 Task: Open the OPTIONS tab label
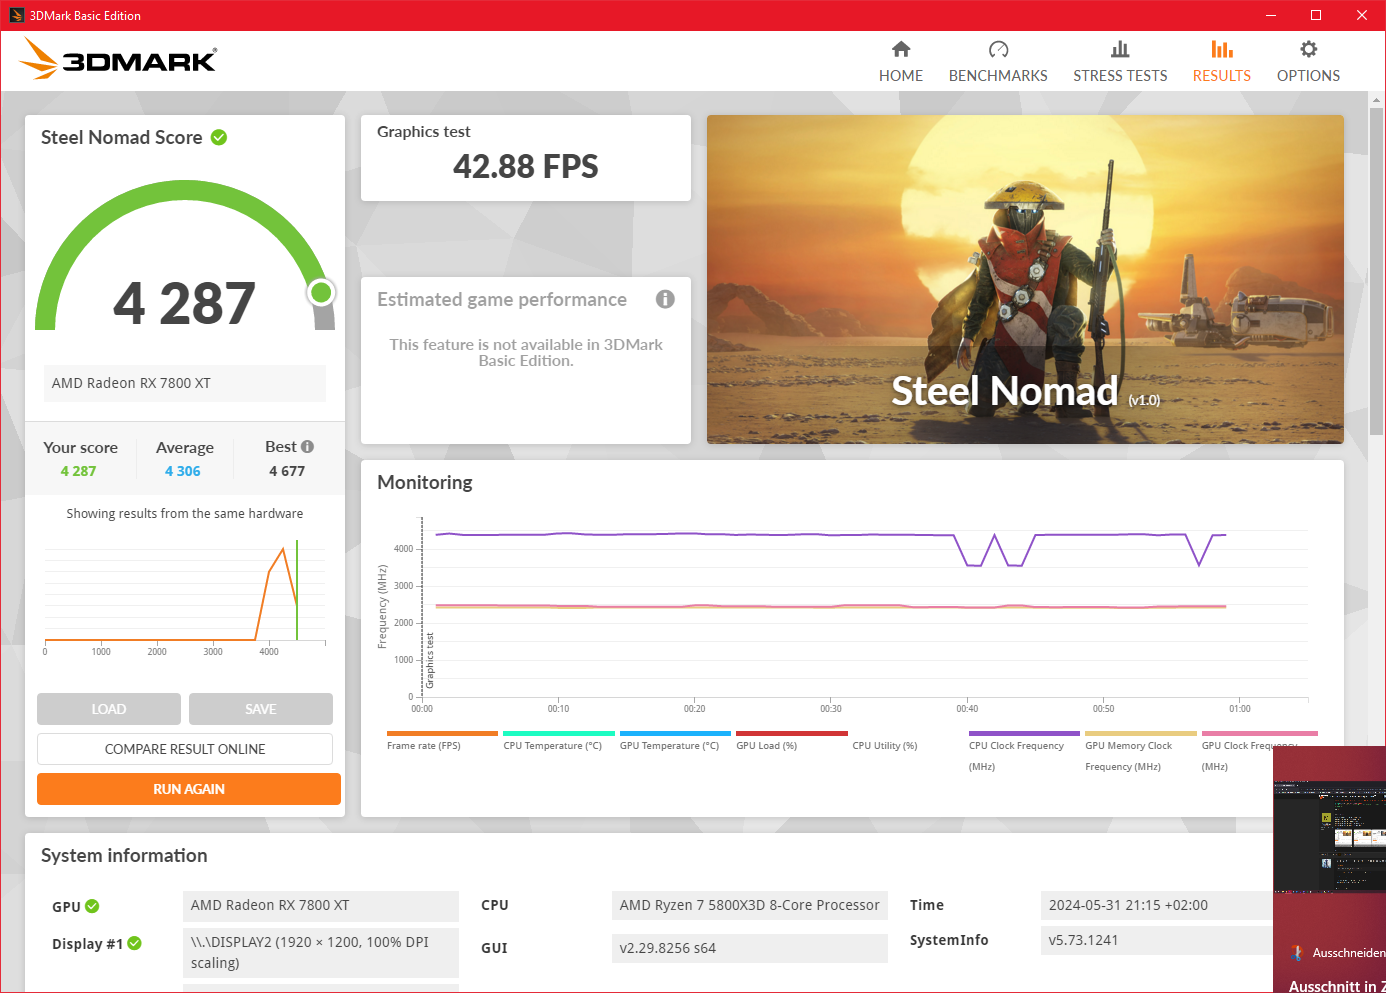tap(1308, 76)
